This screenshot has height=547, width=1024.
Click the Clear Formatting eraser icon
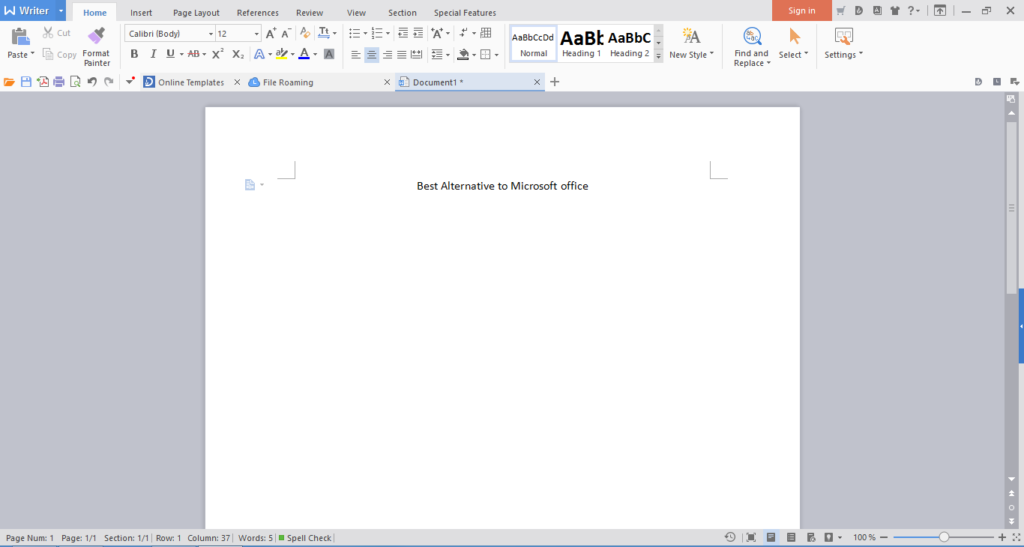pos(305,33)
